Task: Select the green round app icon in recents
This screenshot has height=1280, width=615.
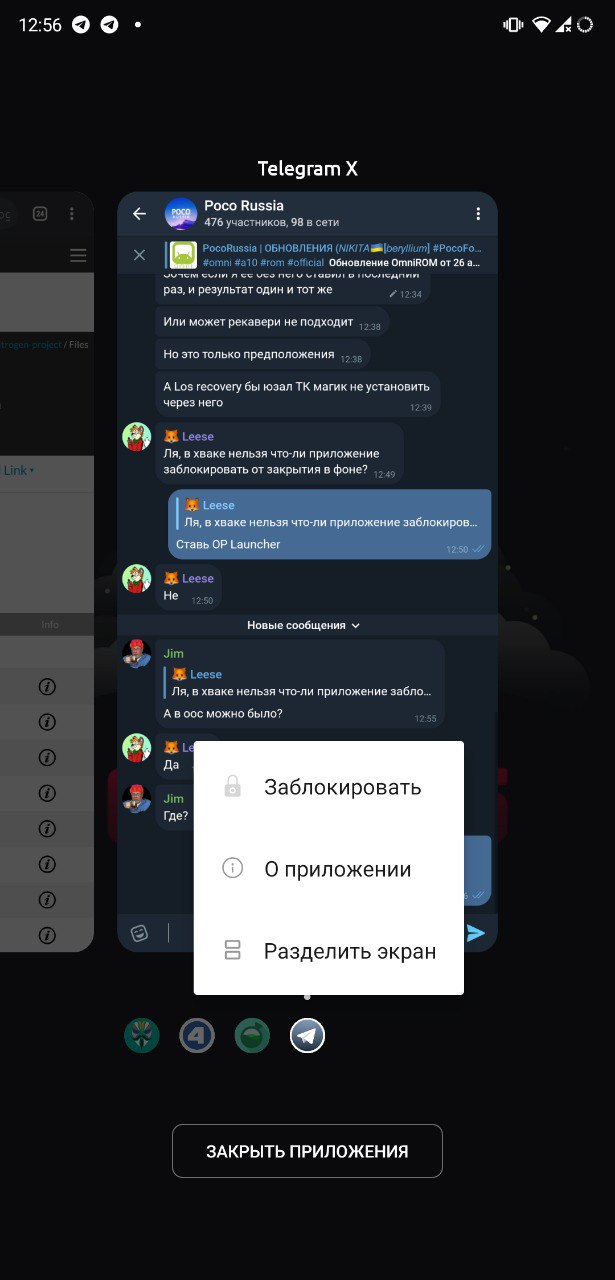Action: click(x=252, y=1036)
